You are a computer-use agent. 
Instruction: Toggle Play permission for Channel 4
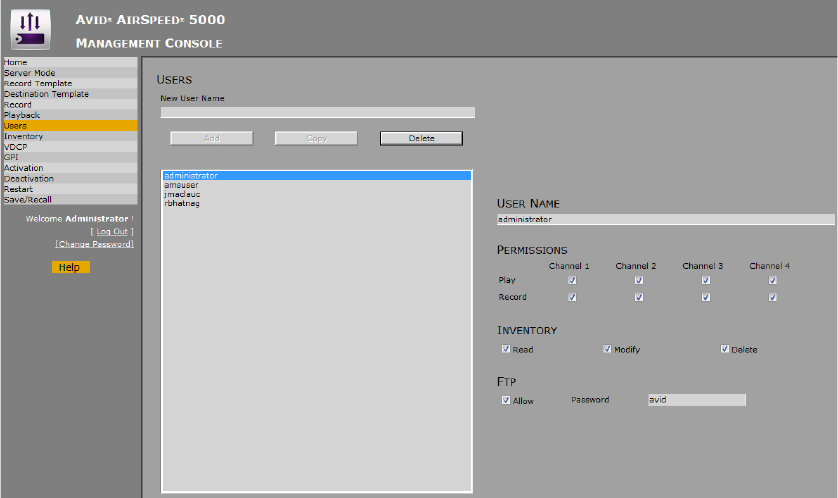[773, 280]
